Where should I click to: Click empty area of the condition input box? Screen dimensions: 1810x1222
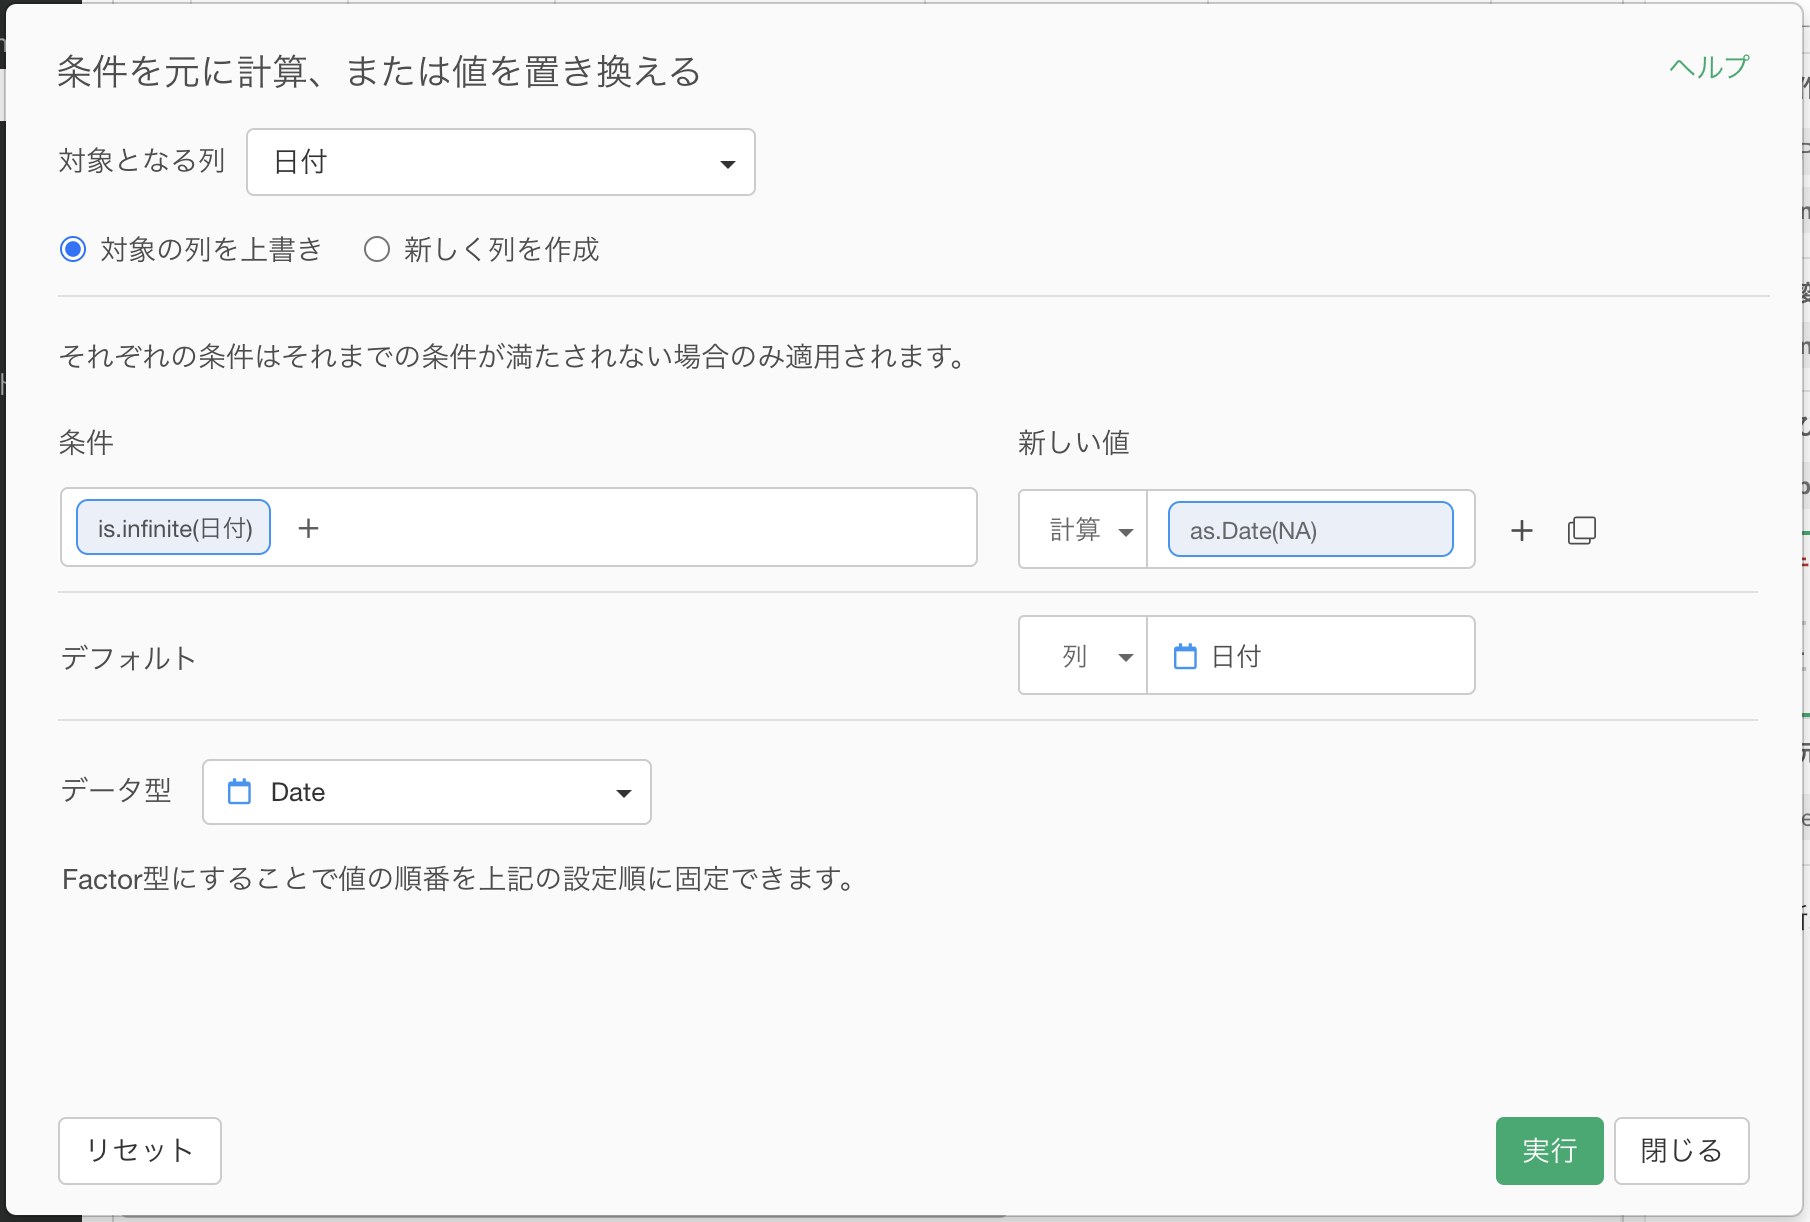coord(650,528)
